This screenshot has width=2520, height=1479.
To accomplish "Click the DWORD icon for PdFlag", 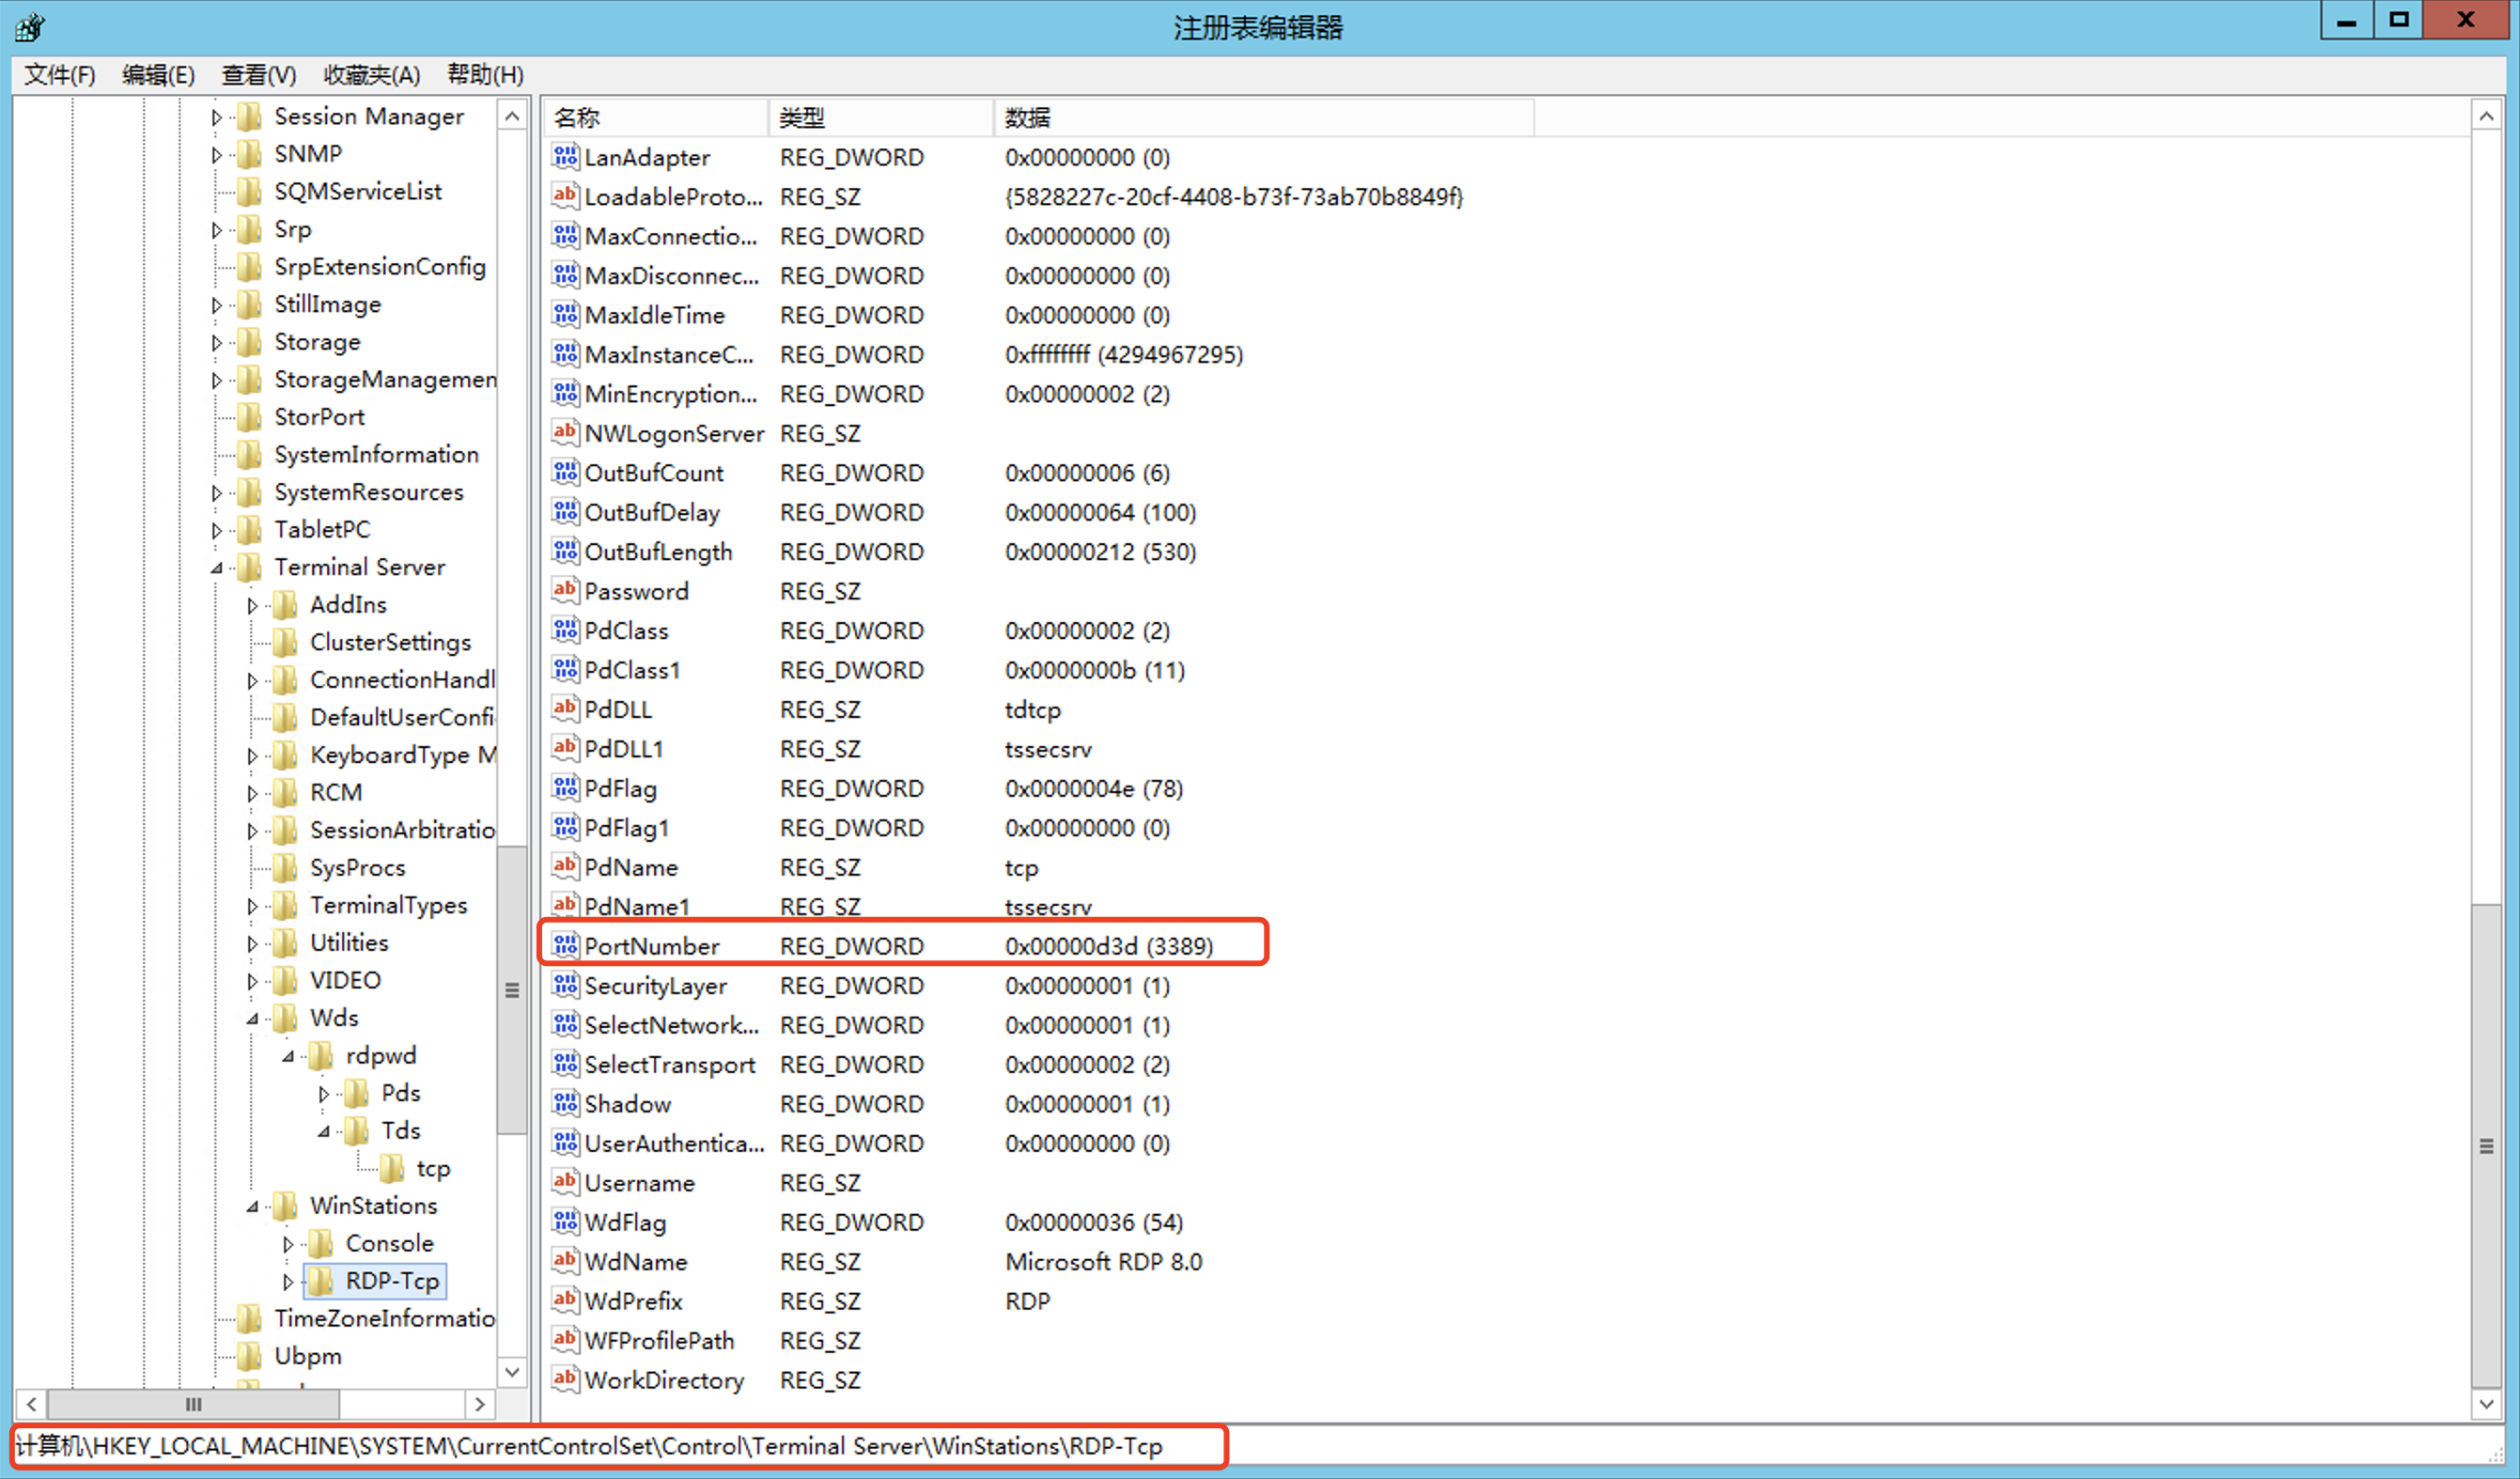I will [565, 787].
